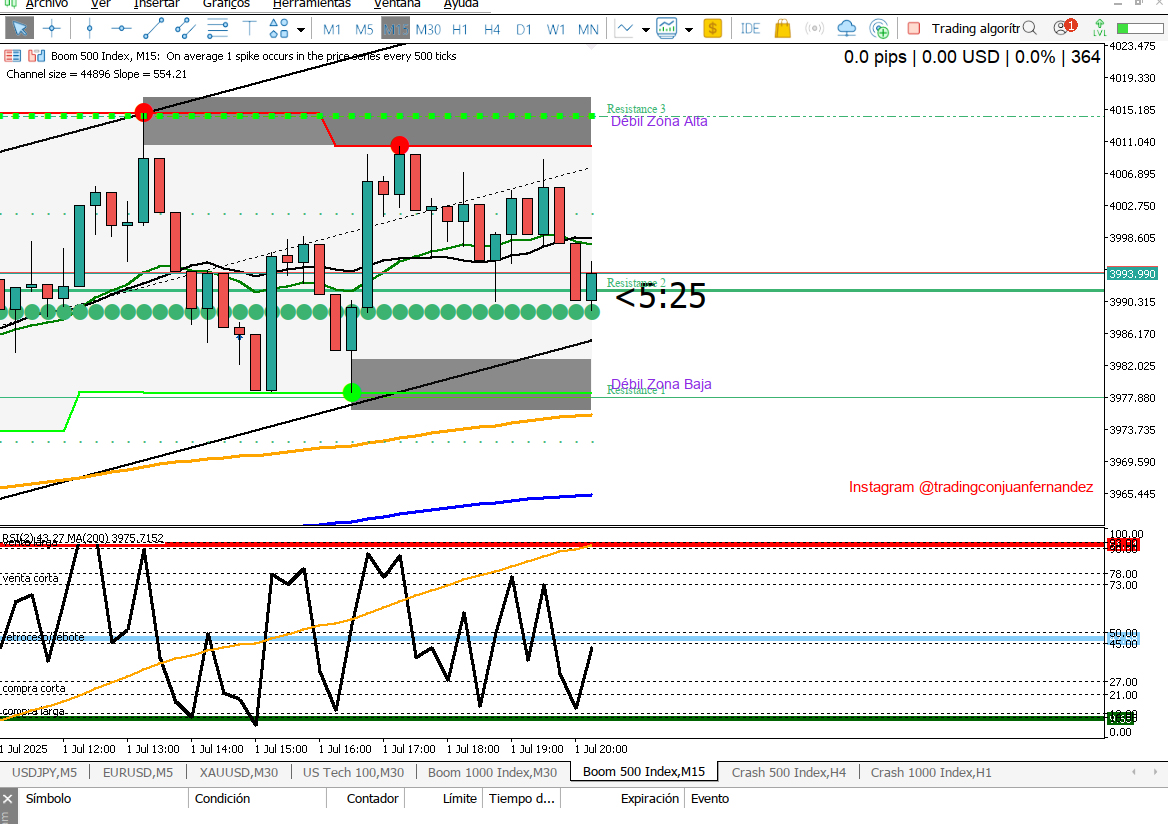Screen dimensions: 1168x824
Task: Select the equidistant channel tool
Action: click(x=185, y=29)
